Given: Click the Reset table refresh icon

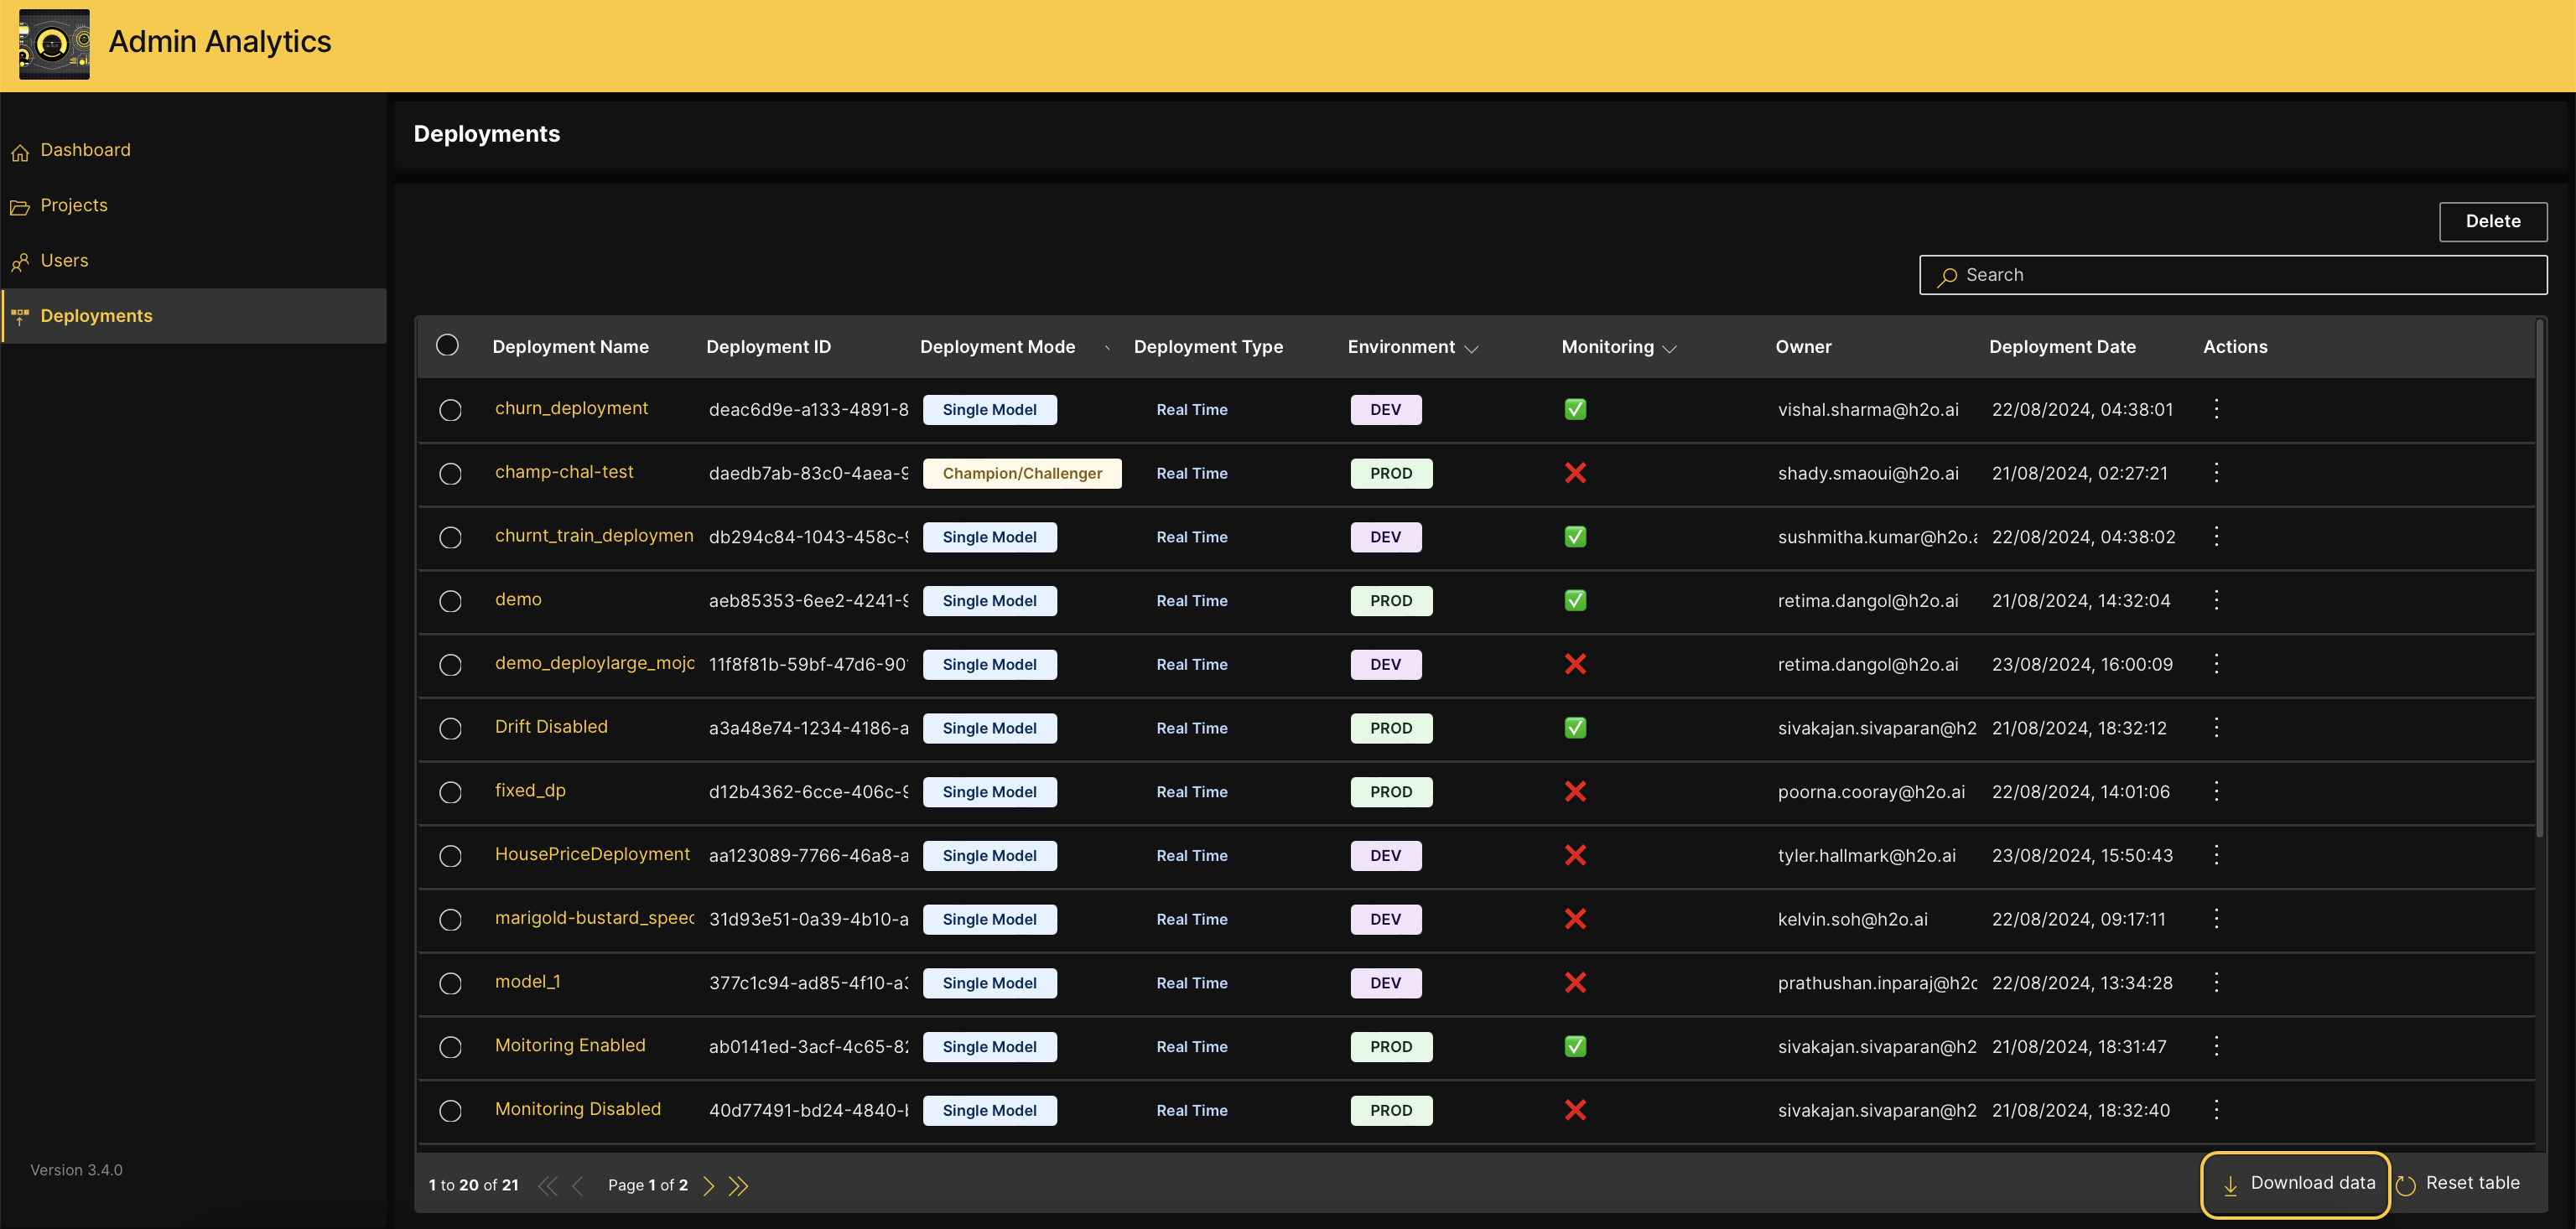Looking at the screenshot, I should point(2406,1185).
